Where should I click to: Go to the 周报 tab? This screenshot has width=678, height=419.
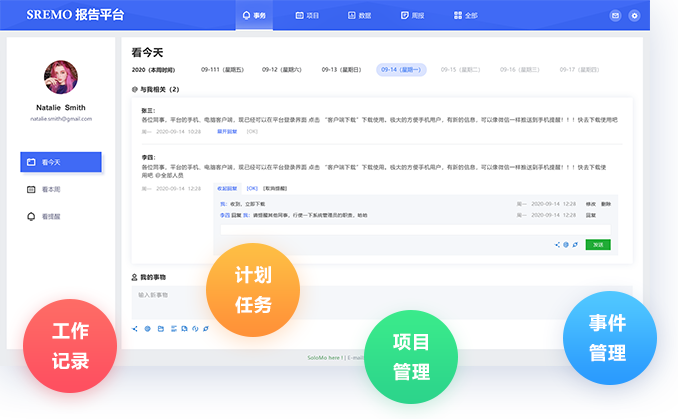pos(412,16)
